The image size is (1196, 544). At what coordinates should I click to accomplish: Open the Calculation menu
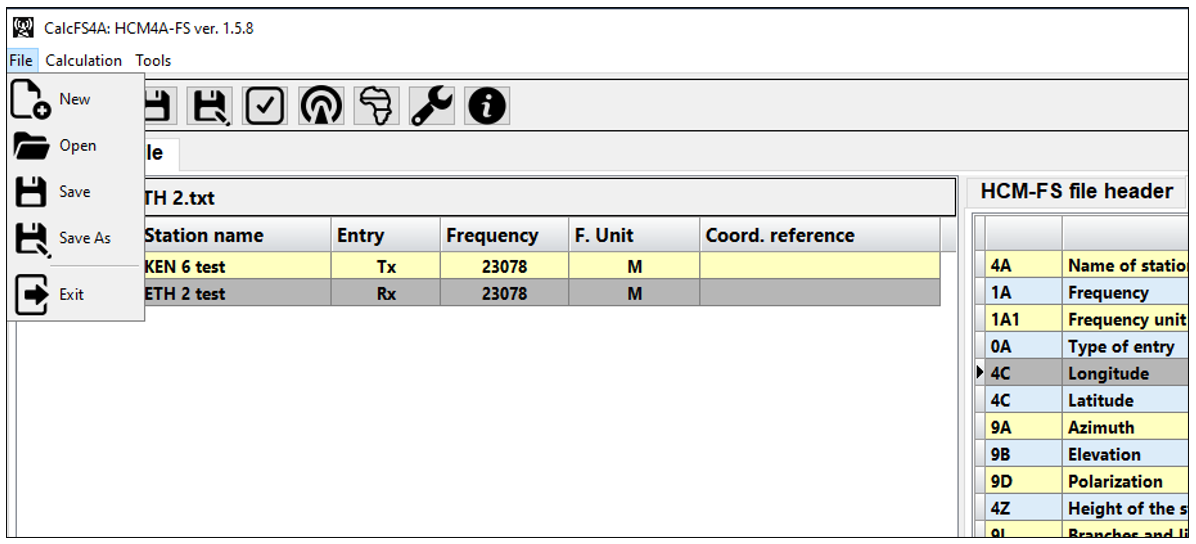pyautogui.click(x=84, y=60)
